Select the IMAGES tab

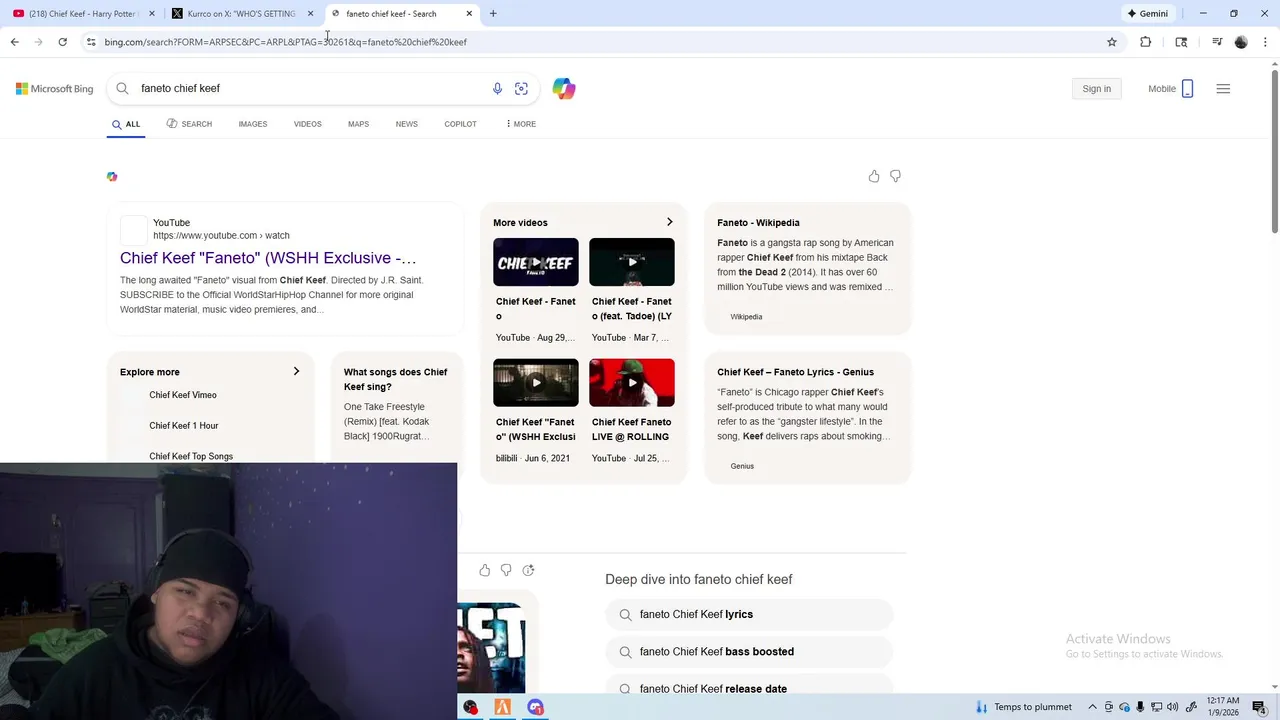pos(253,124)
